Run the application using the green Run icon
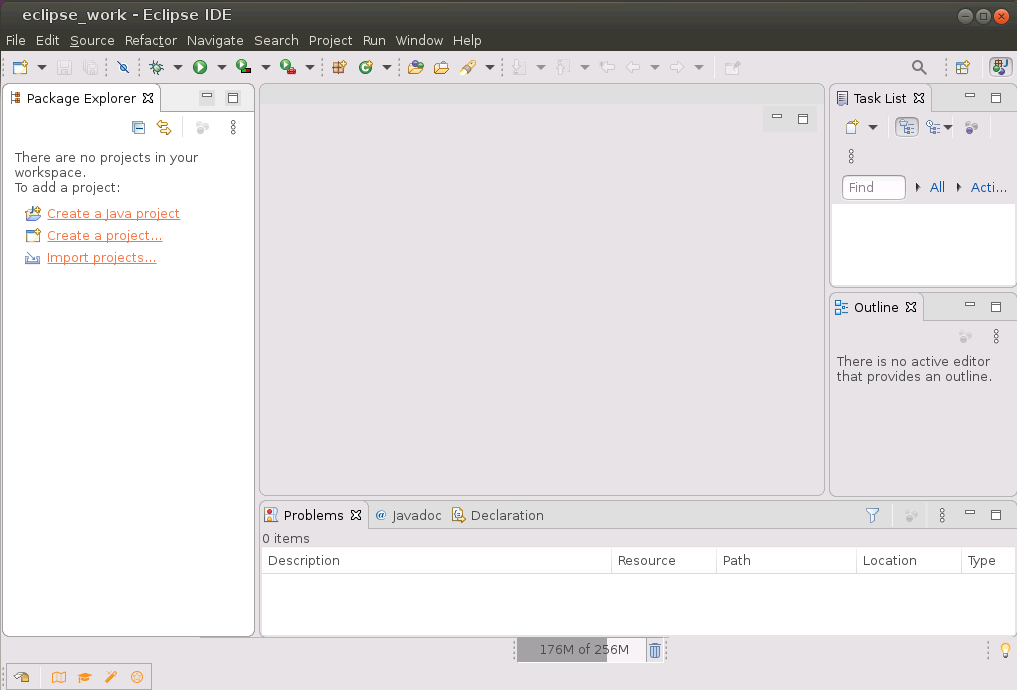Screen dimensions: 1017x690 click(x=199, y=66)
